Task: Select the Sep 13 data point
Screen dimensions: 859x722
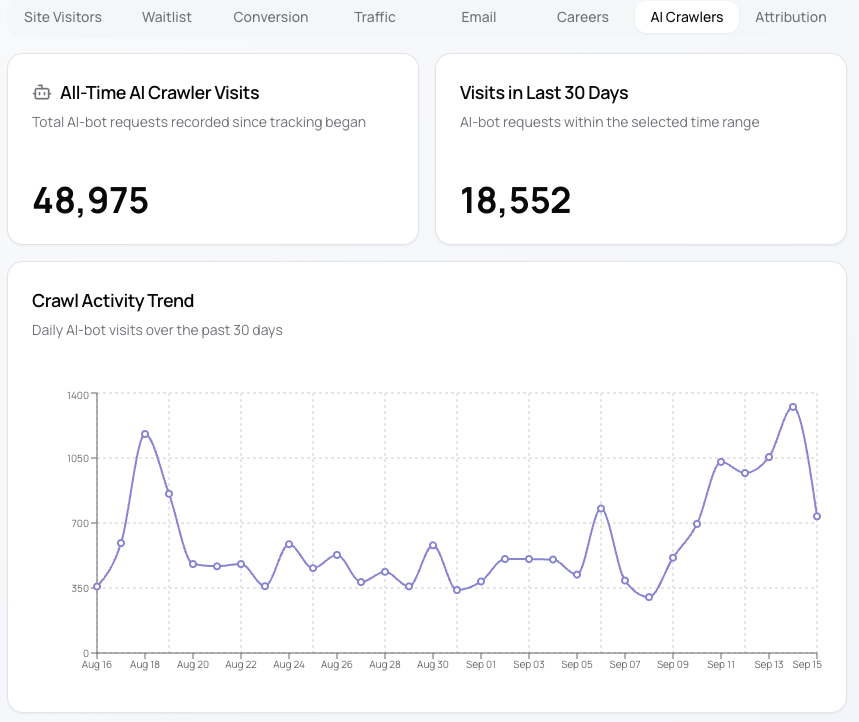Action: click(x=769, y=457)
